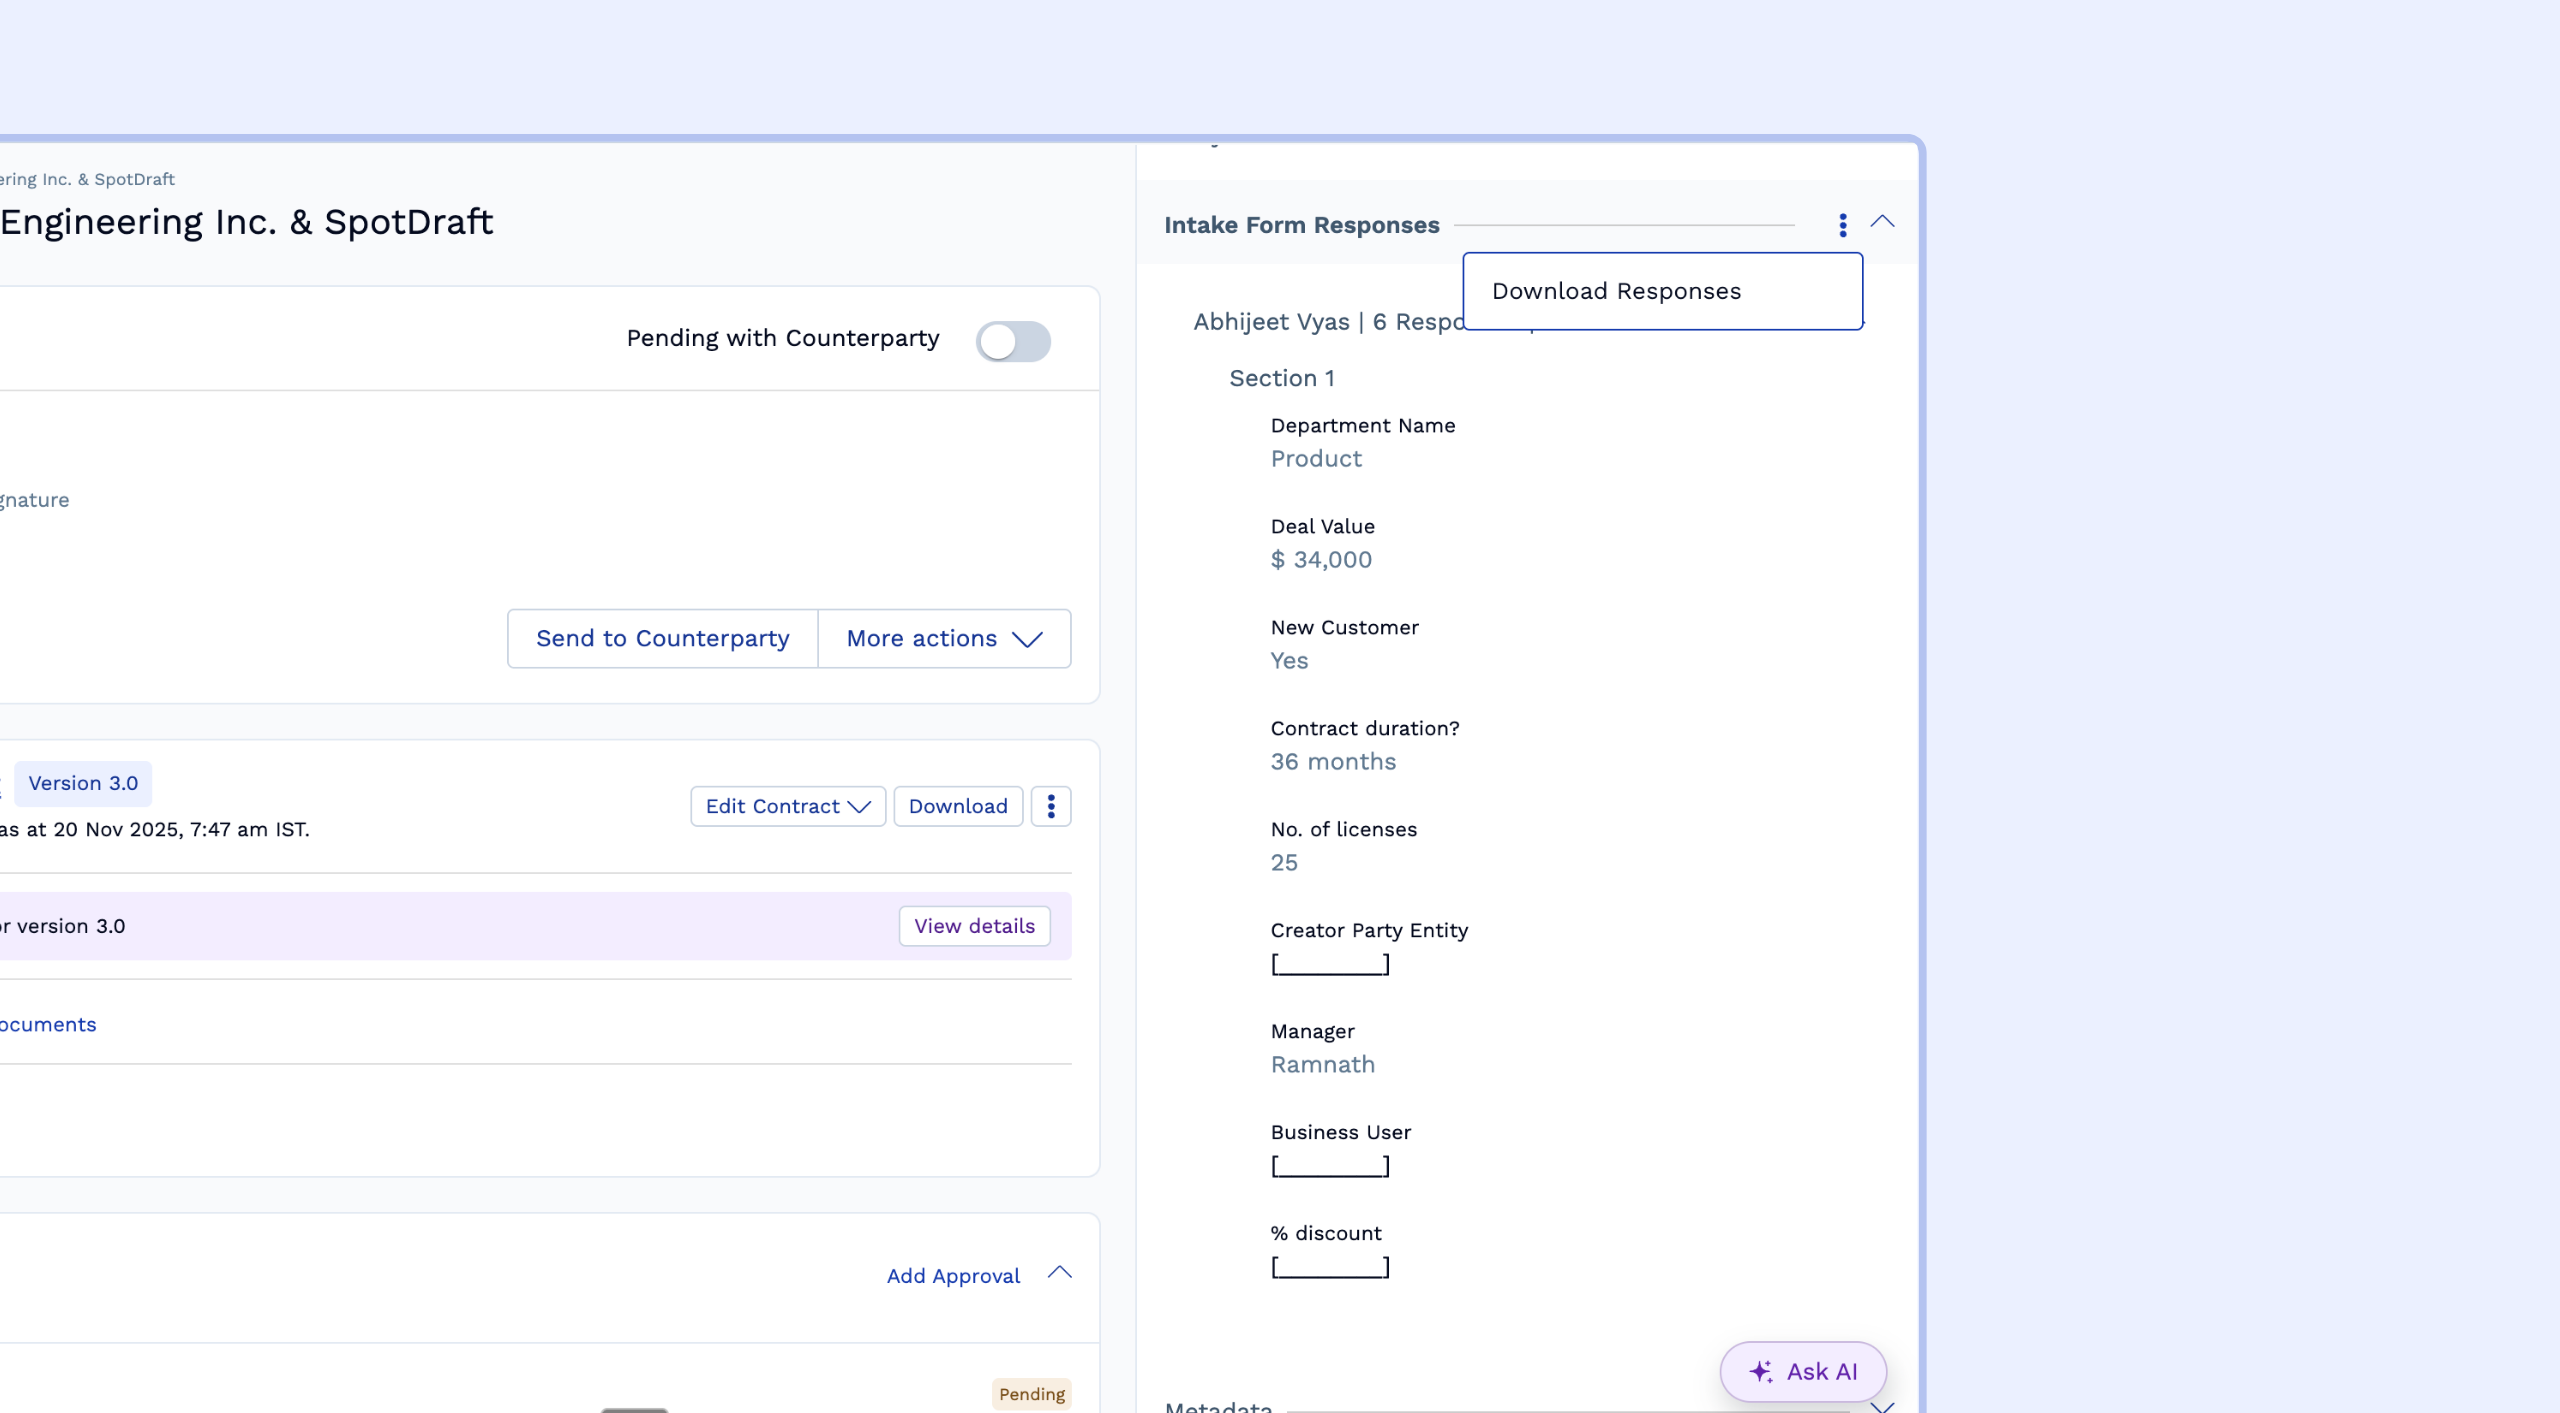Viewport: 2560px width, 1413px height.
Task: Open Intake Form Responses three-dot menu
Action: [x=1842, y=225]
